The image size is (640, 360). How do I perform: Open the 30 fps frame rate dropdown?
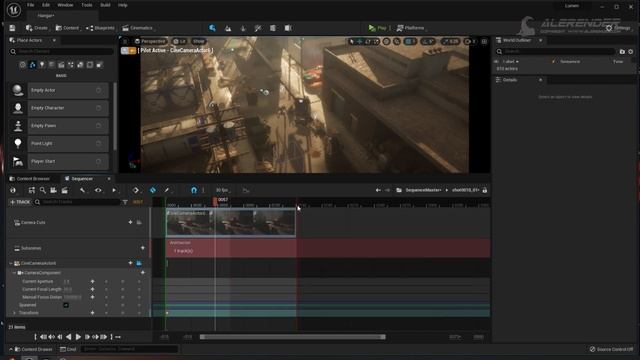tap(222, 190)
